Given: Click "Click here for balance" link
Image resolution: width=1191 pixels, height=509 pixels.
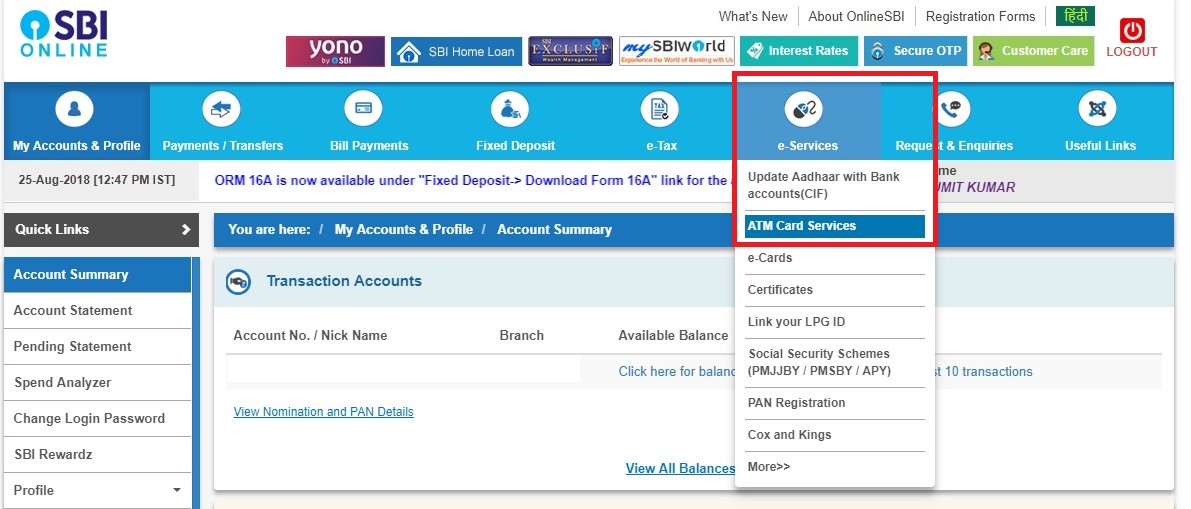Looking at the screenshot, I should [x=678, y=371].
